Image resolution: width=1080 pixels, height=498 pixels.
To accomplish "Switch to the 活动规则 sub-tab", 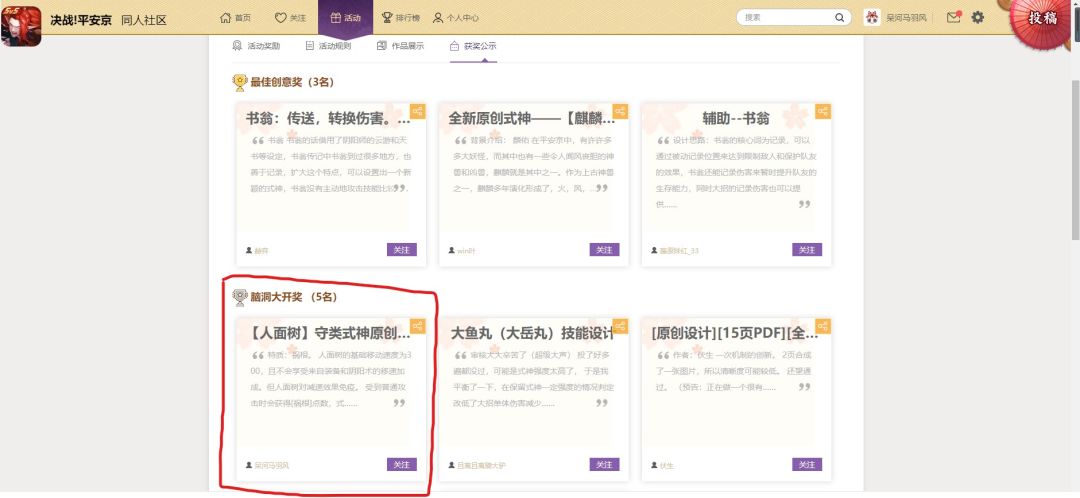I will point(328,46).
